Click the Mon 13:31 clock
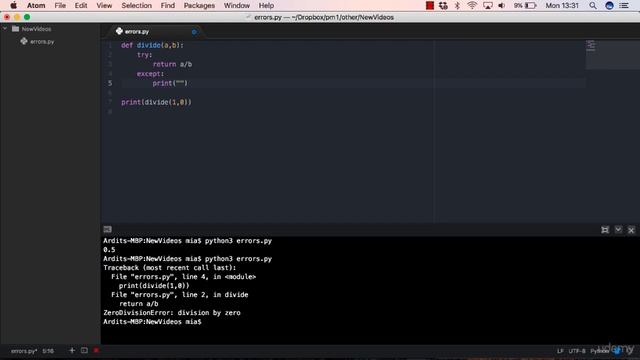 [x=562, y=5]
